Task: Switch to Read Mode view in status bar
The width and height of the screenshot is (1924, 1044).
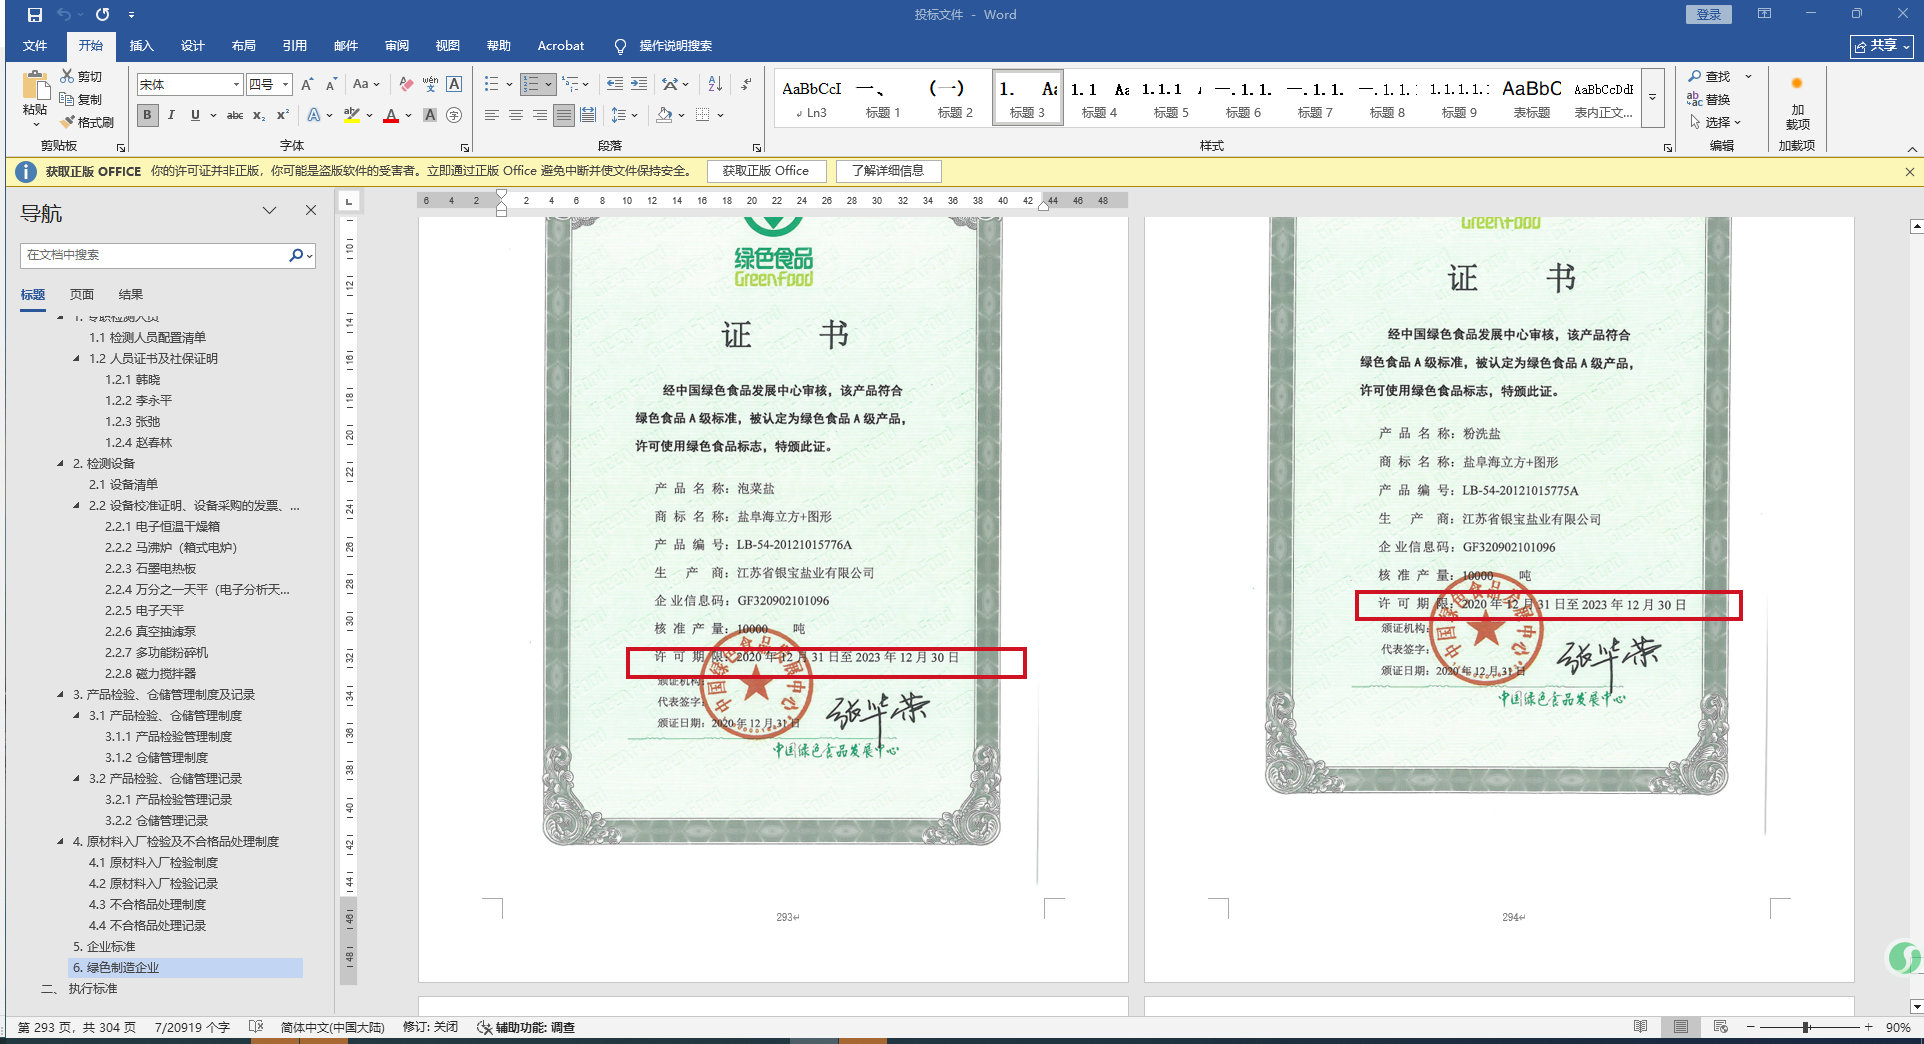Action: [1641, 1027]
